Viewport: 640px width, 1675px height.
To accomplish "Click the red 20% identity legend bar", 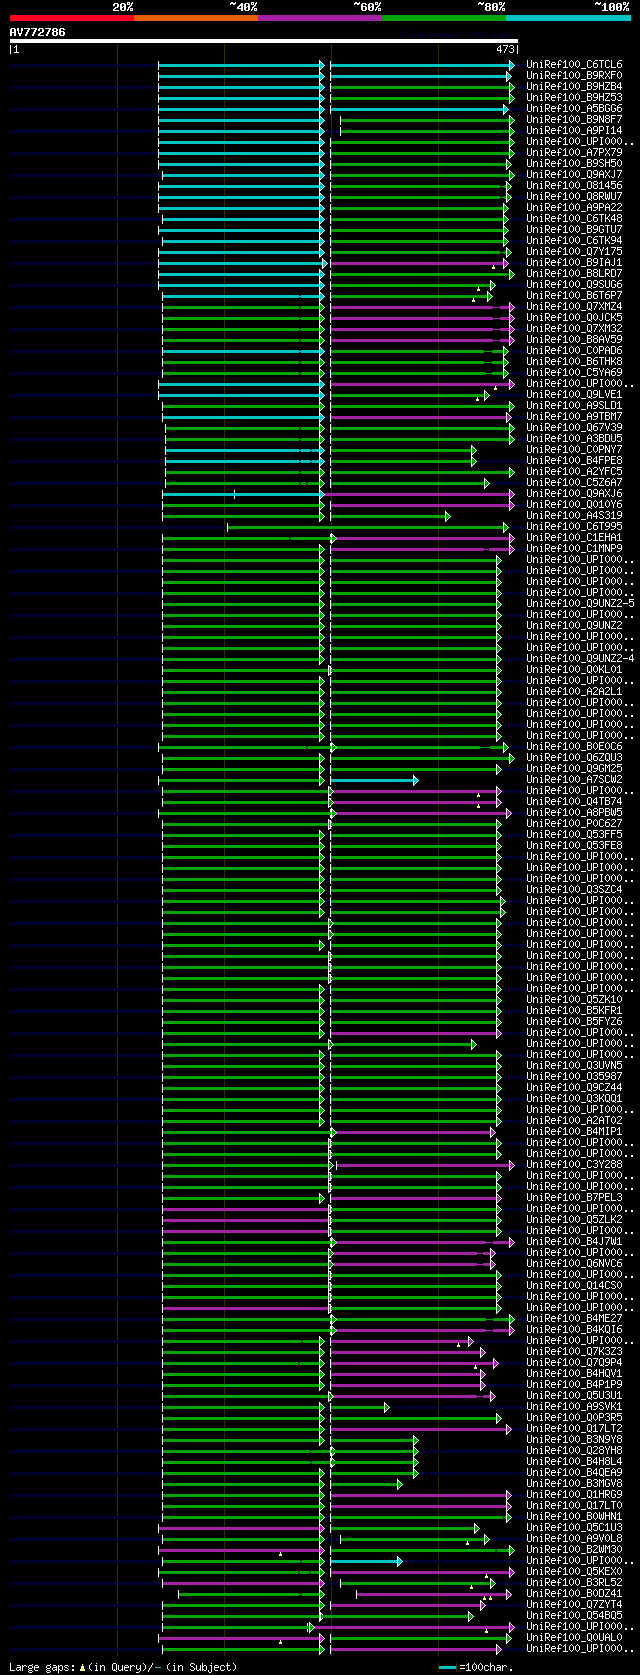I will [71, 17].
